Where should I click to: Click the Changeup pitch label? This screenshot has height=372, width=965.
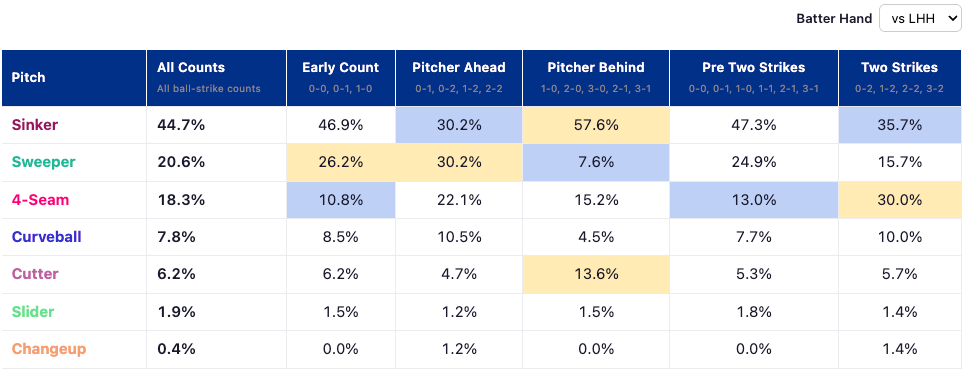coord(49,349)
